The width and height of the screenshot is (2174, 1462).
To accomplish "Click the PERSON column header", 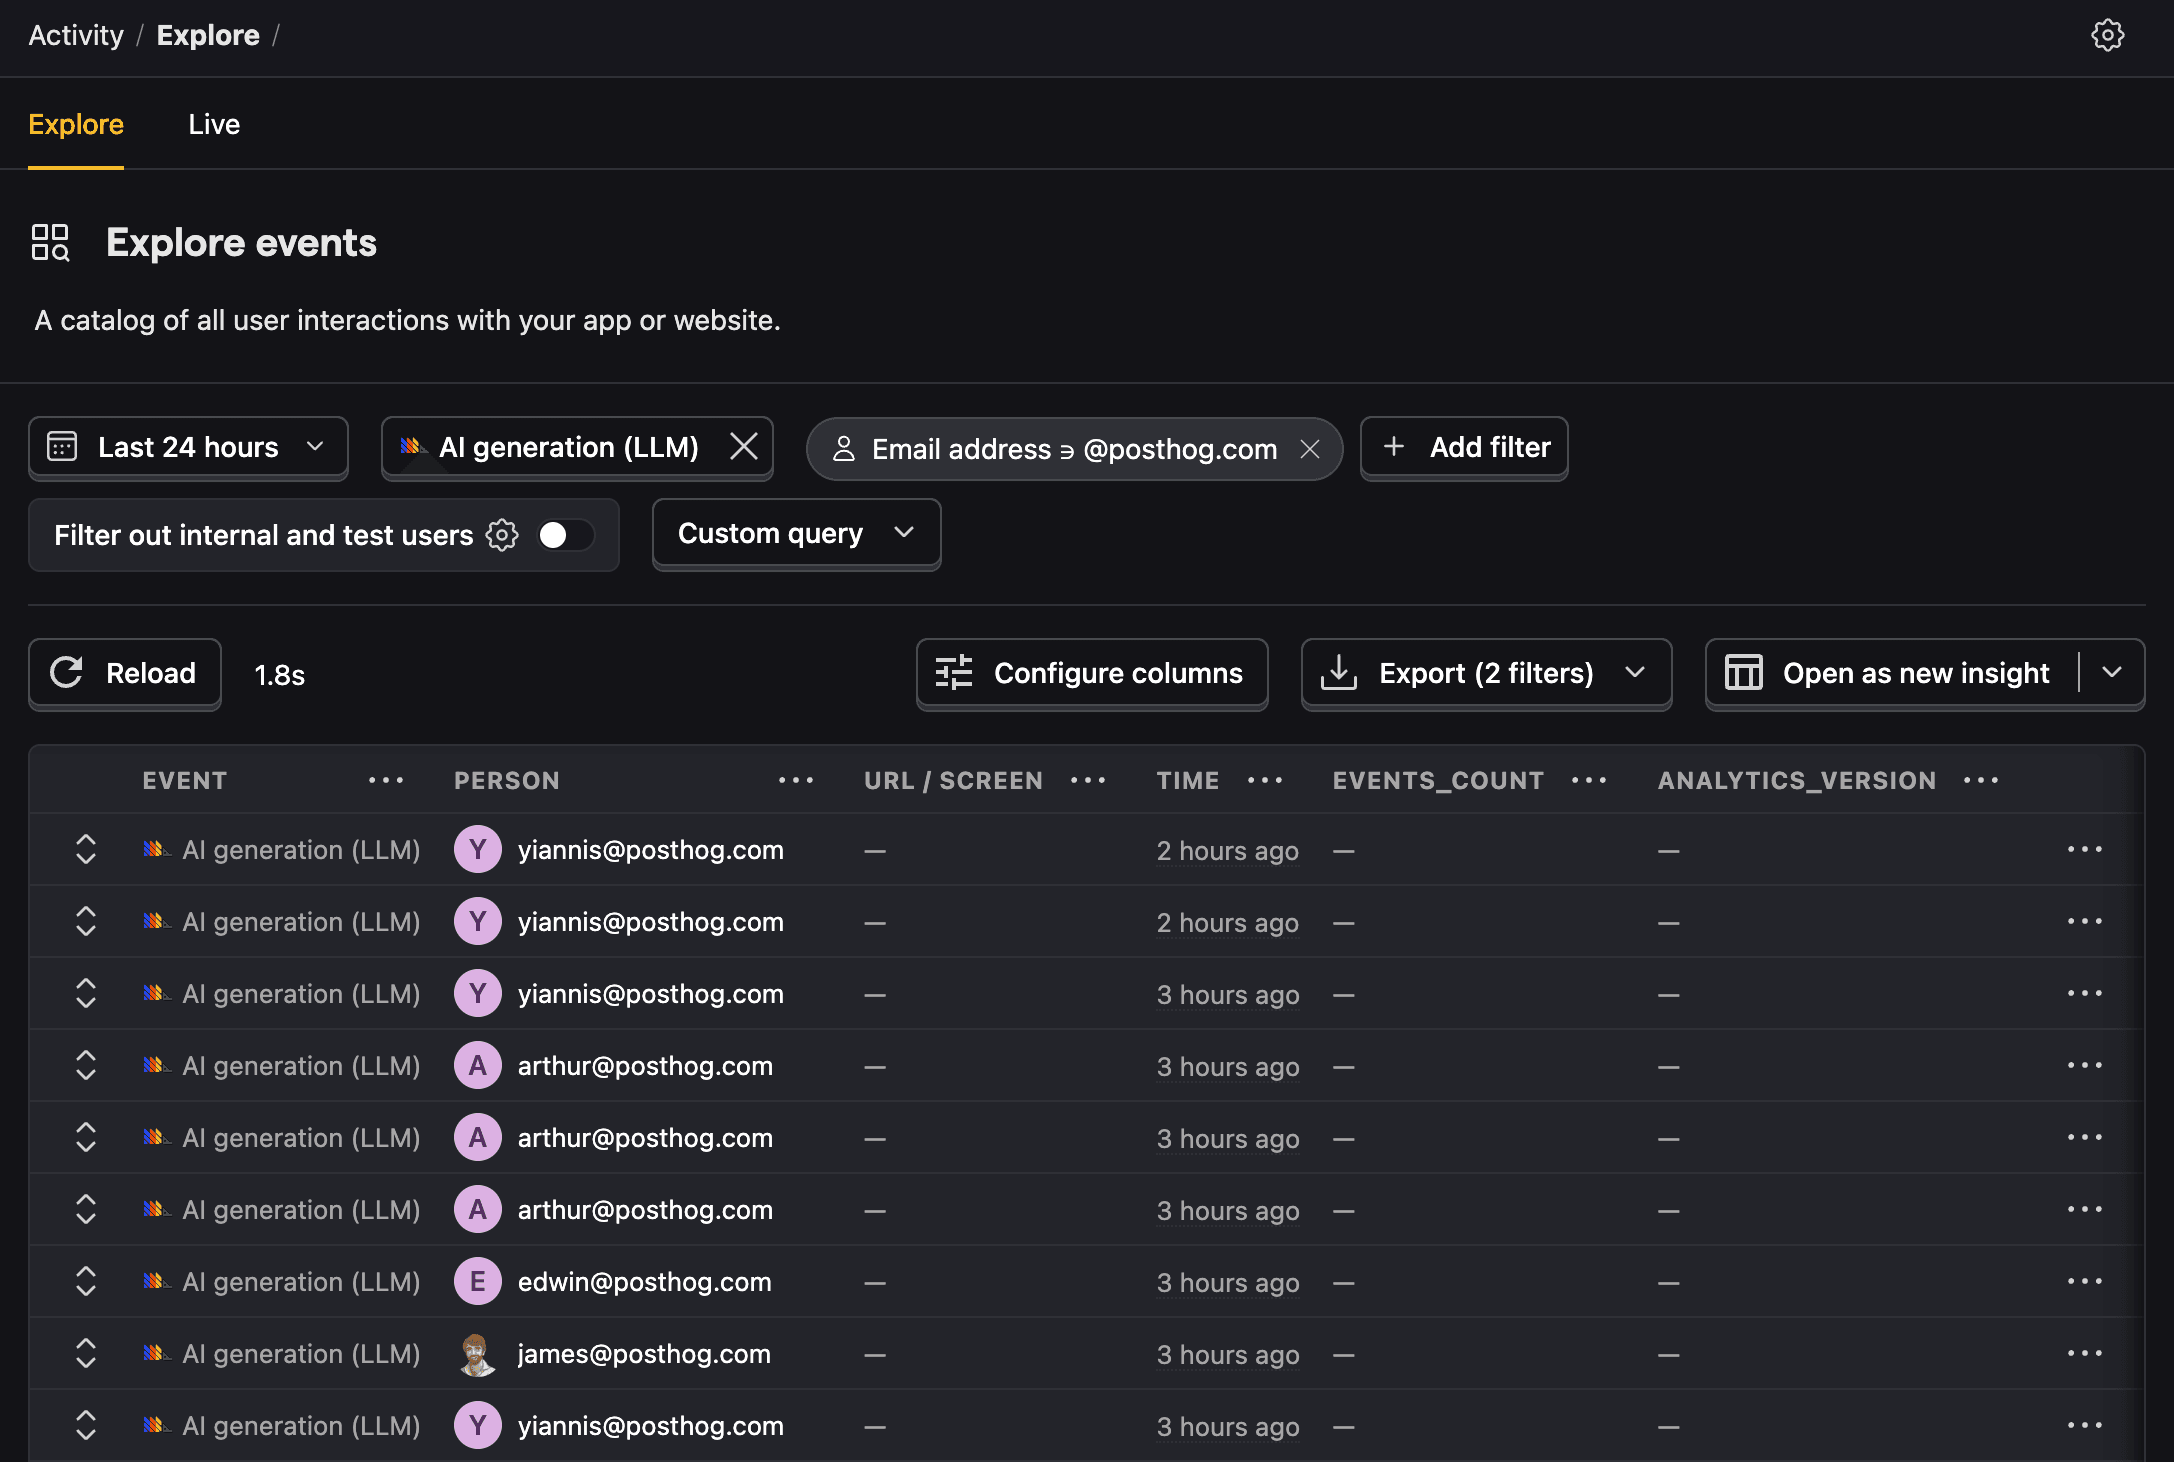I will (x=507, y=780).
